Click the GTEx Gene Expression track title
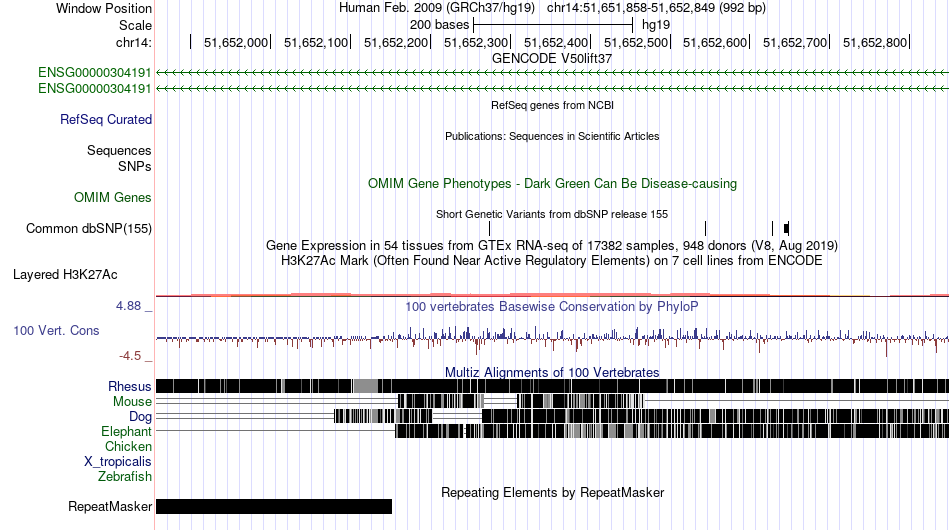 [552, 245]
